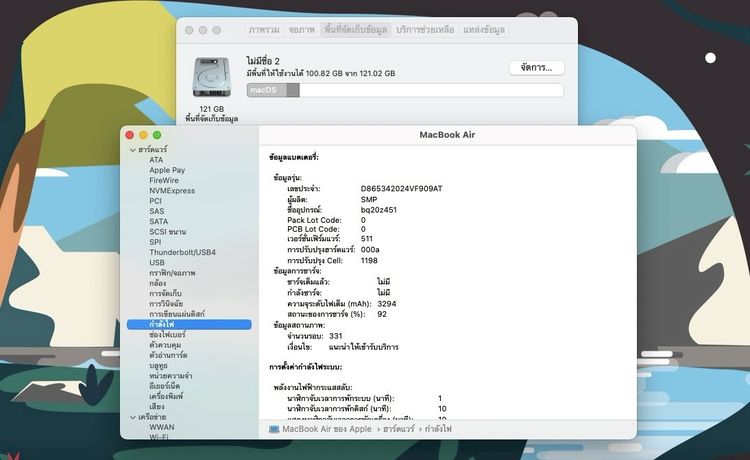Select ช่องไฟเบอร์ in the sidebar
The image size is (750, 460).
click(x=167, y=335)
